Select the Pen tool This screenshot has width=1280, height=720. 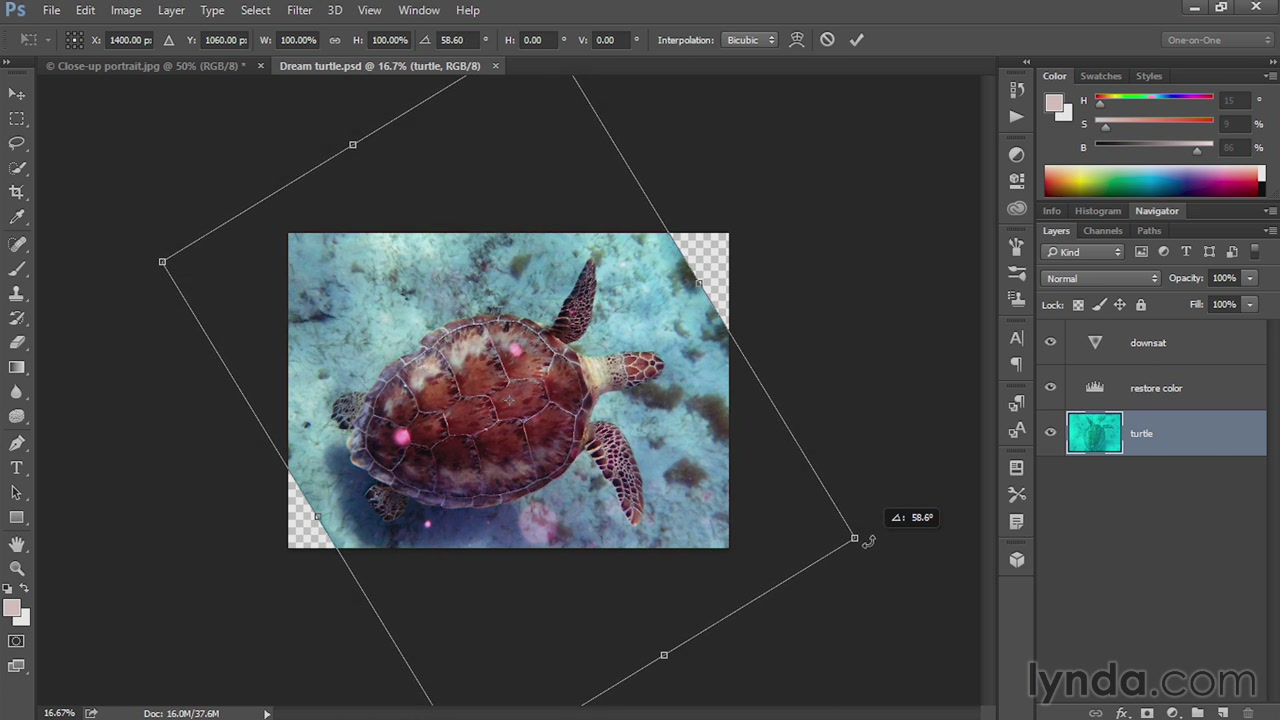(x=17, y=443)
